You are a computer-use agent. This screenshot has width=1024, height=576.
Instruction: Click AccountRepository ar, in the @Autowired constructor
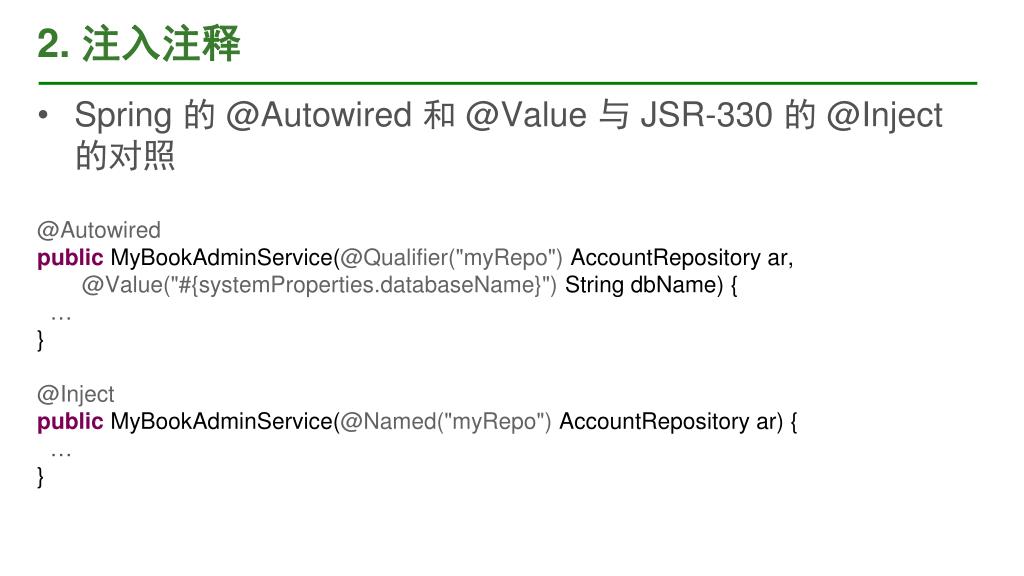point(682,258)
